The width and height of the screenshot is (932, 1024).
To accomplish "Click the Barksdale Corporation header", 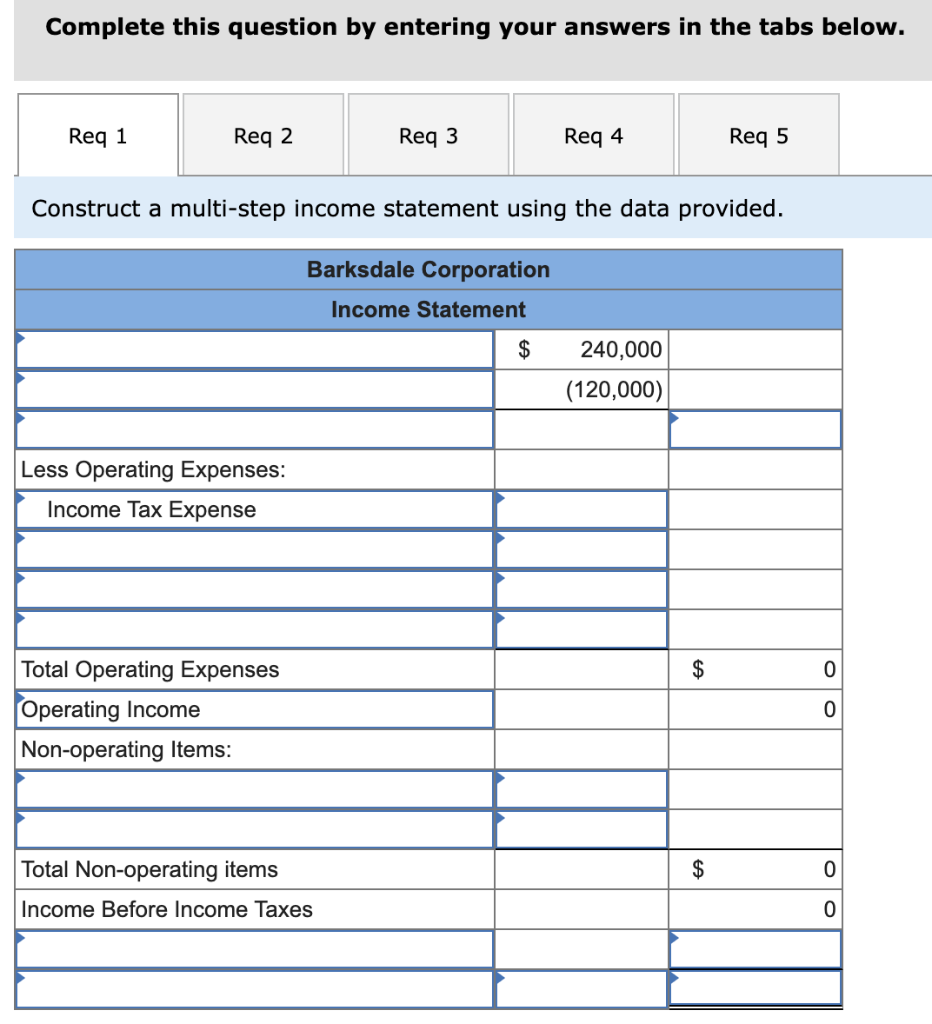I will 428,269.
